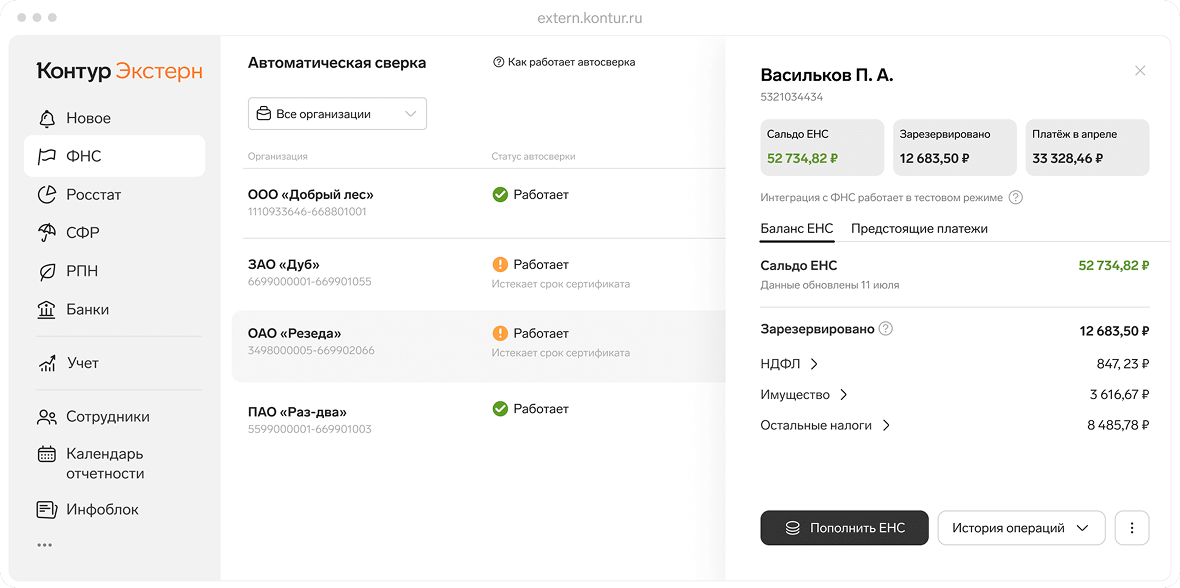Image resolution: width=1180 pixels, height=588 pixels.
Task: Expand the История операций dropdown
Action: pos(1021,527)
